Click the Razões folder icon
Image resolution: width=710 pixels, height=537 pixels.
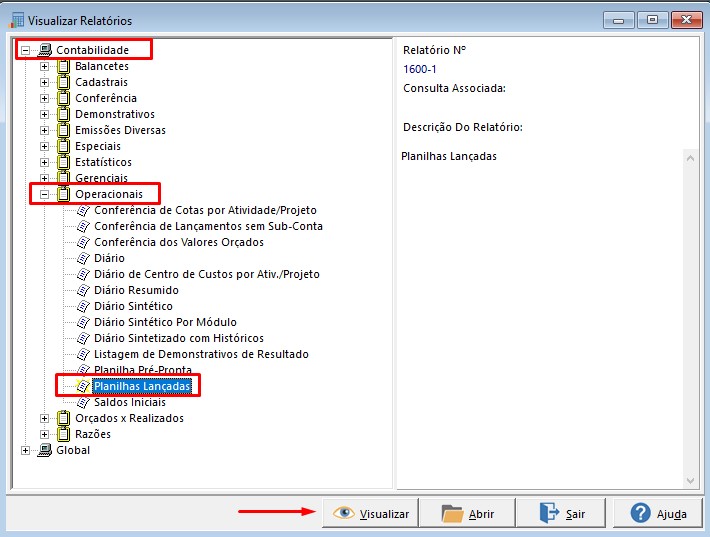coord(63,434)
